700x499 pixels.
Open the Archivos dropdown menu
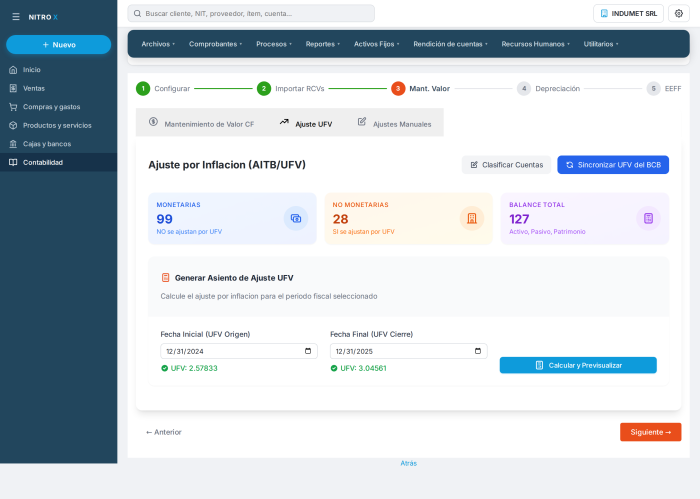pos(158,44)
